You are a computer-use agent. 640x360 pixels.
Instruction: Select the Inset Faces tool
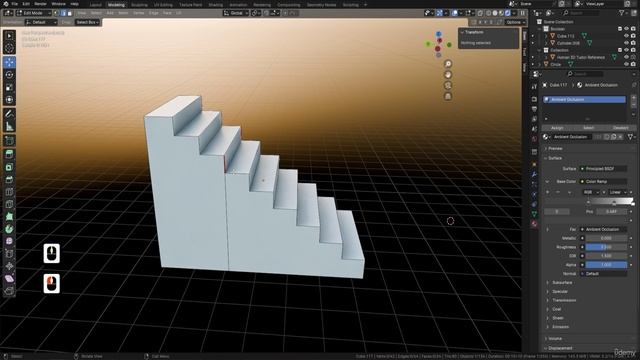click(9, 167)
